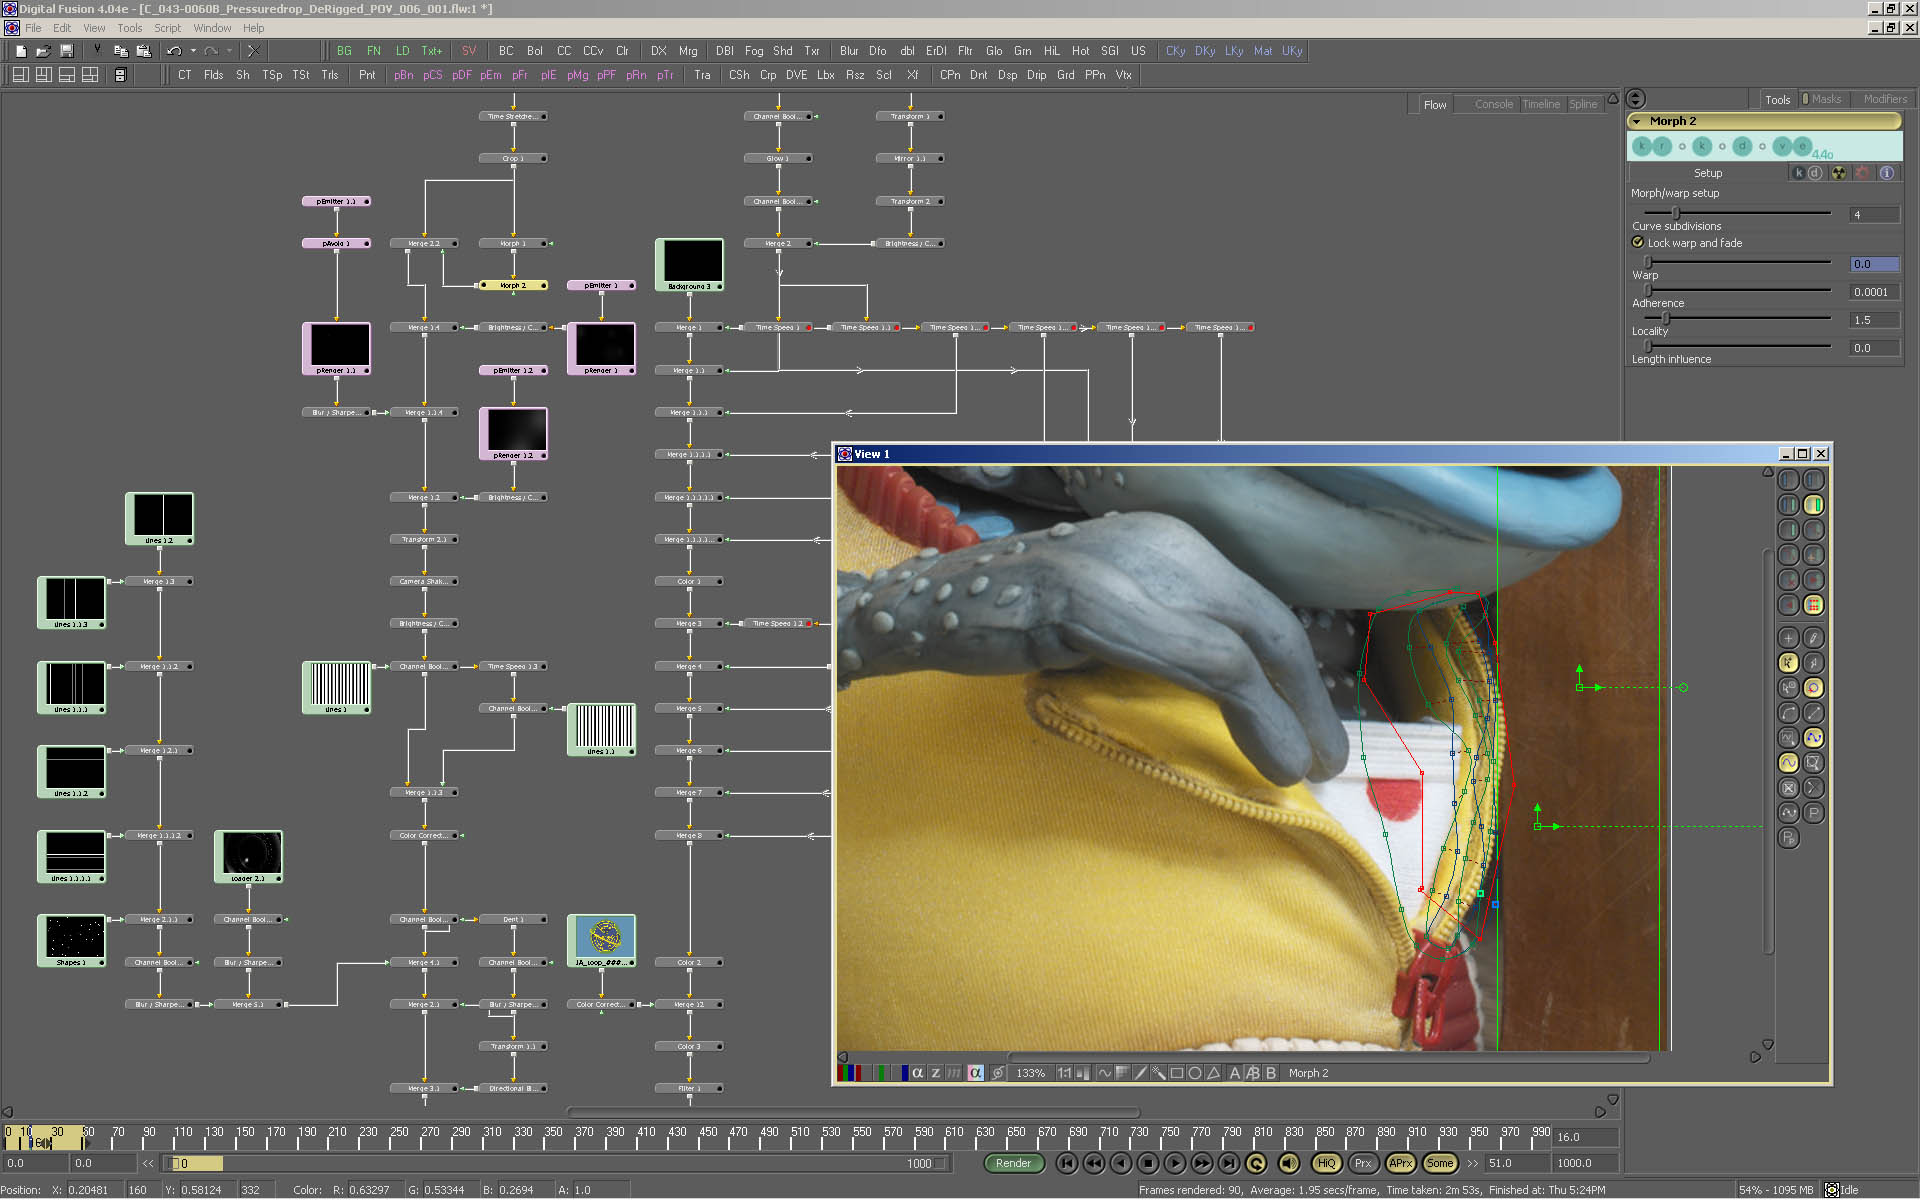Toggle the loop playback button
1920x1200 pixels.
(x=1256, y=1163)
